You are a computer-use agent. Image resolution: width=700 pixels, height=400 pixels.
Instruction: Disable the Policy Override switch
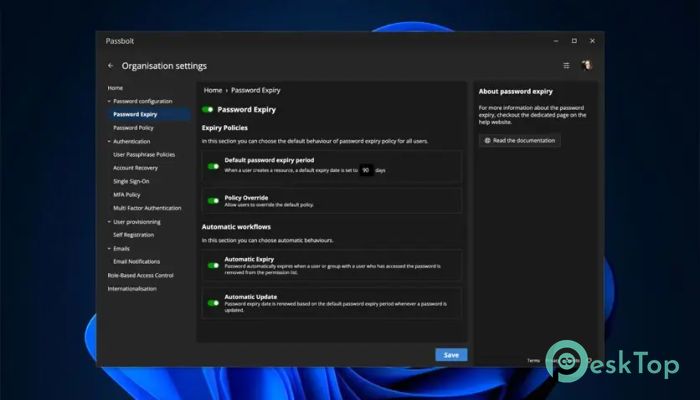[213, 201]
